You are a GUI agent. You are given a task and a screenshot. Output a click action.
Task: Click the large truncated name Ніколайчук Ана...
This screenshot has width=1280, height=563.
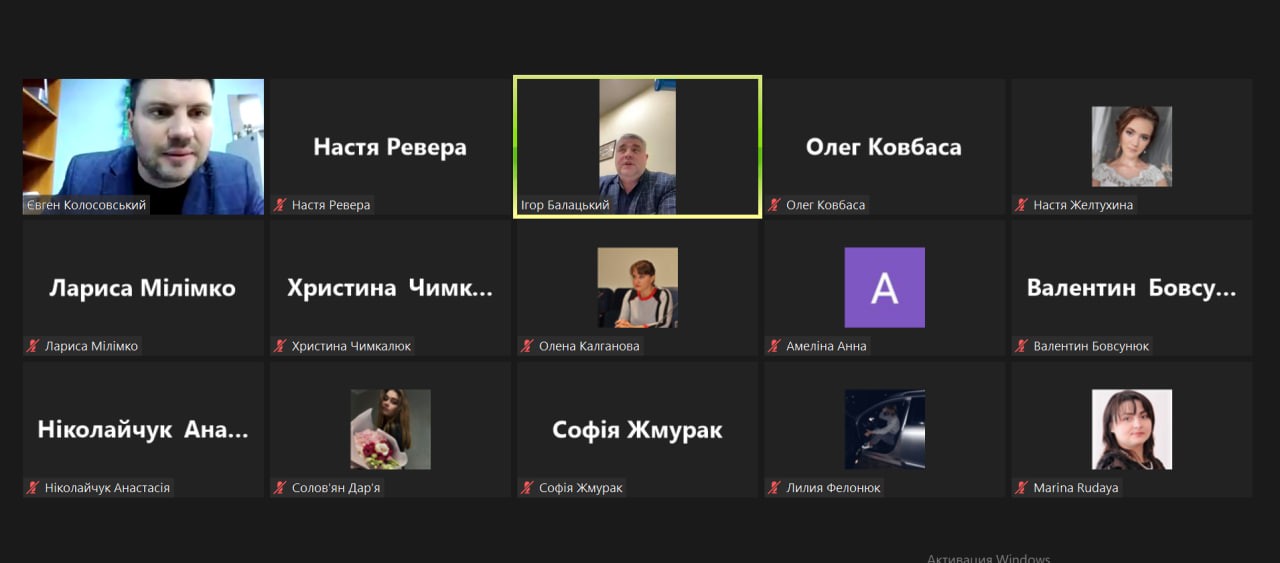click(x=143, y=430)
